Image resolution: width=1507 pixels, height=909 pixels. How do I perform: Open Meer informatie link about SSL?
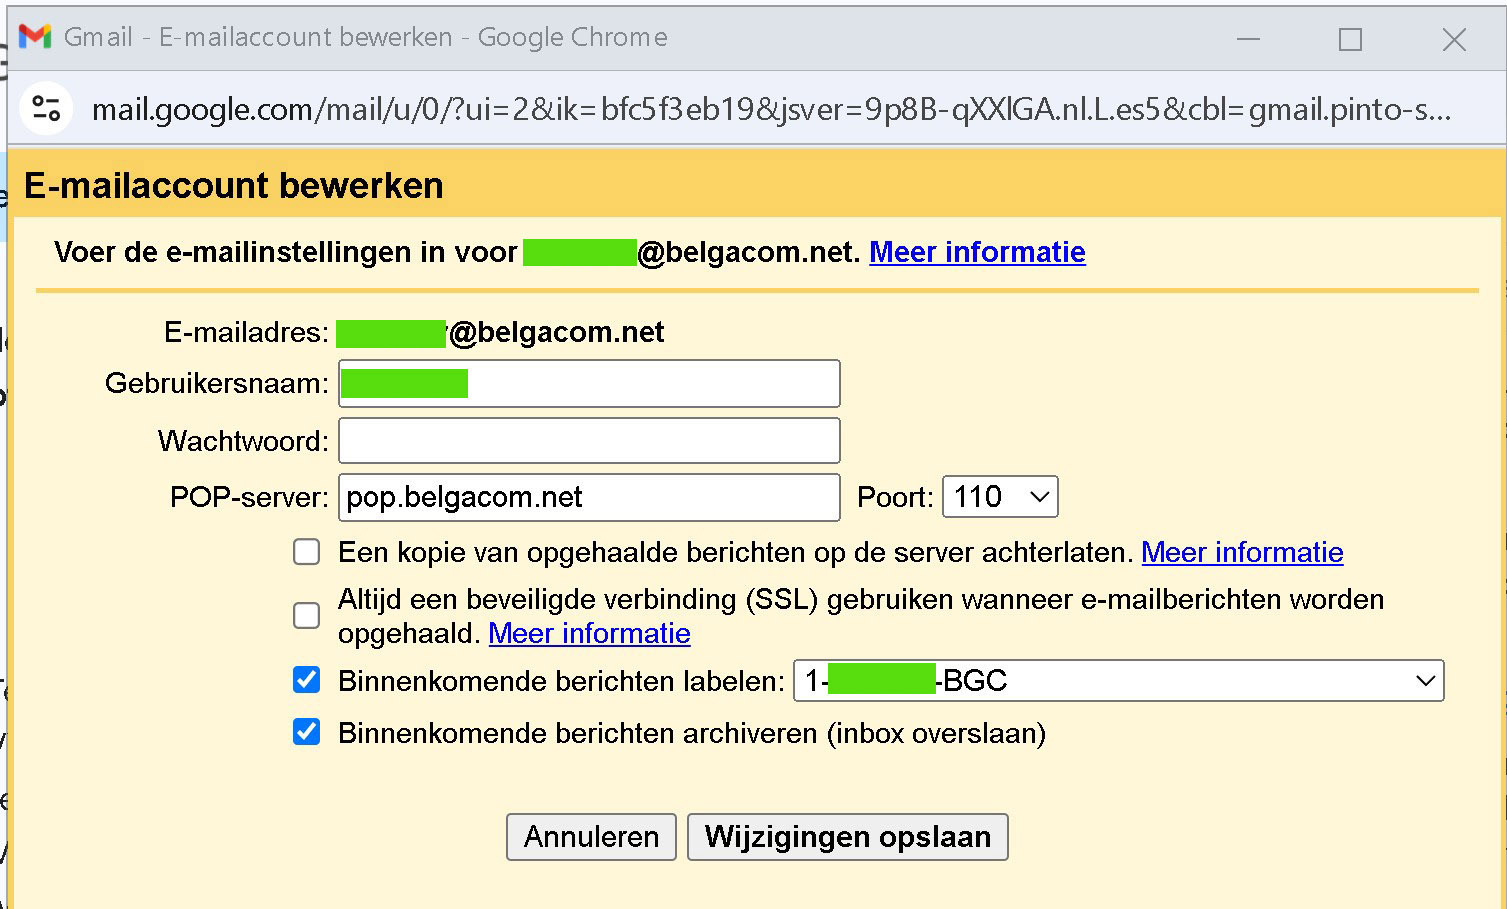tap(589, 634)
